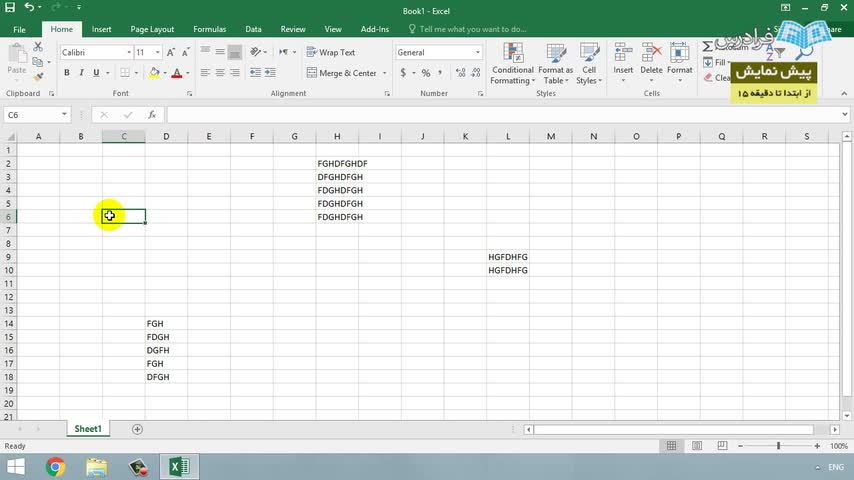This screenshot has height=480, width=854.
Task: Toggle Bold formatting
Action: click(x=66, y=72)
